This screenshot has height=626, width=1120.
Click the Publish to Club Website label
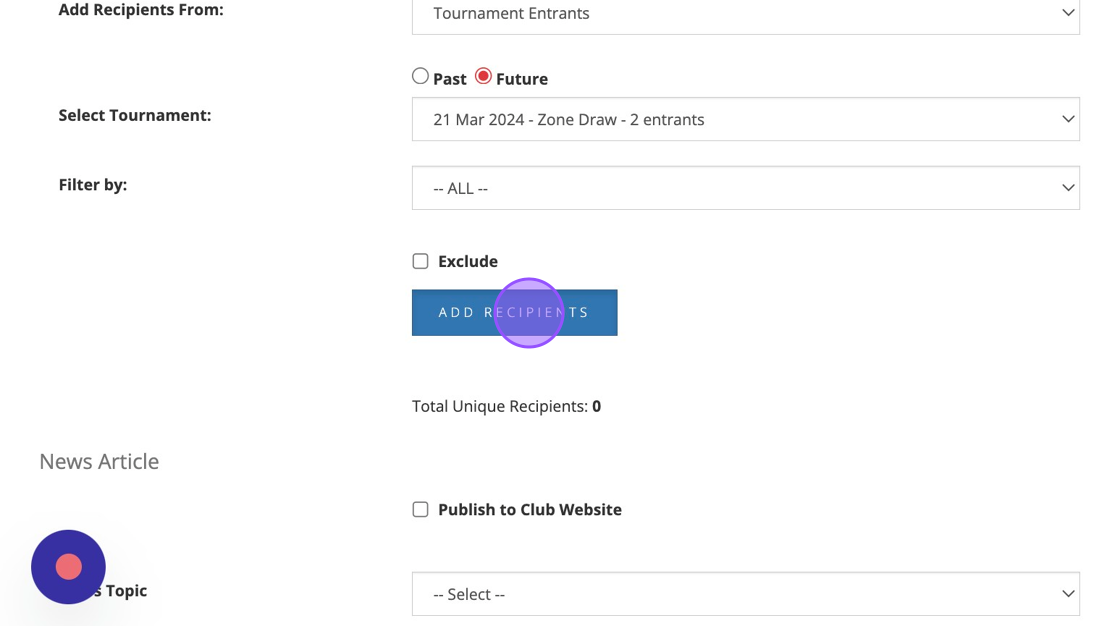[x=530, y=510]
